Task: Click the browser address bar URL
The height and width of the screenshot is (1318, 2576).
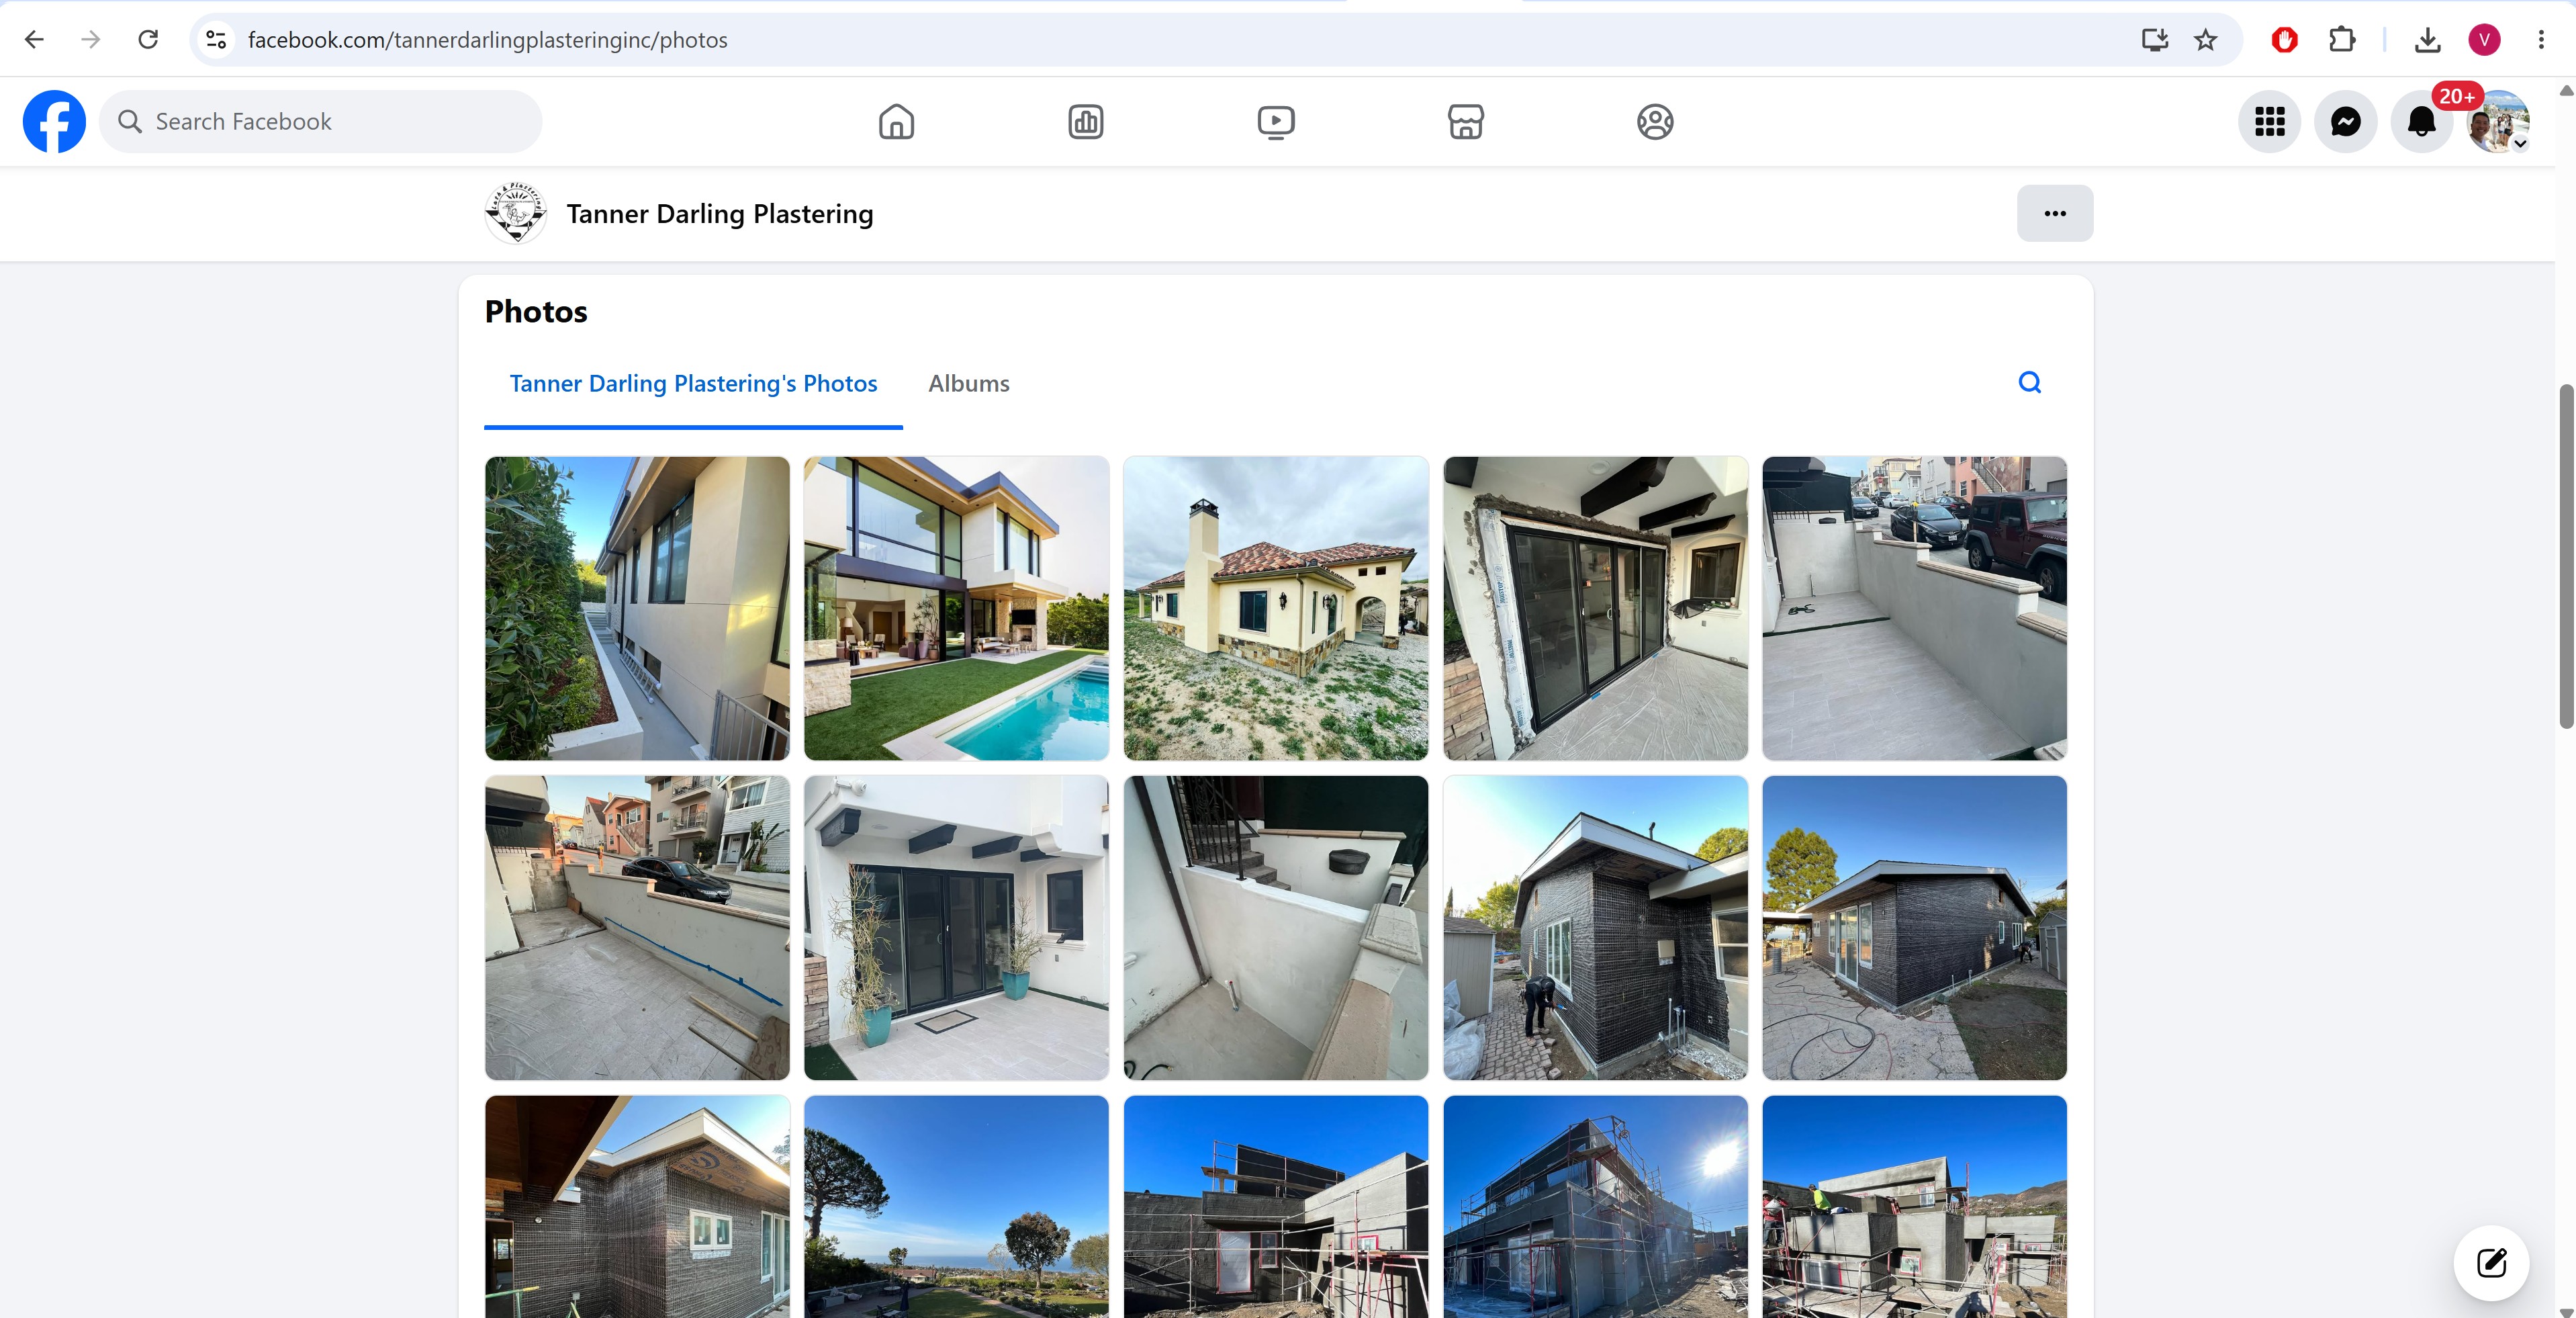Action: coord(488,40)
